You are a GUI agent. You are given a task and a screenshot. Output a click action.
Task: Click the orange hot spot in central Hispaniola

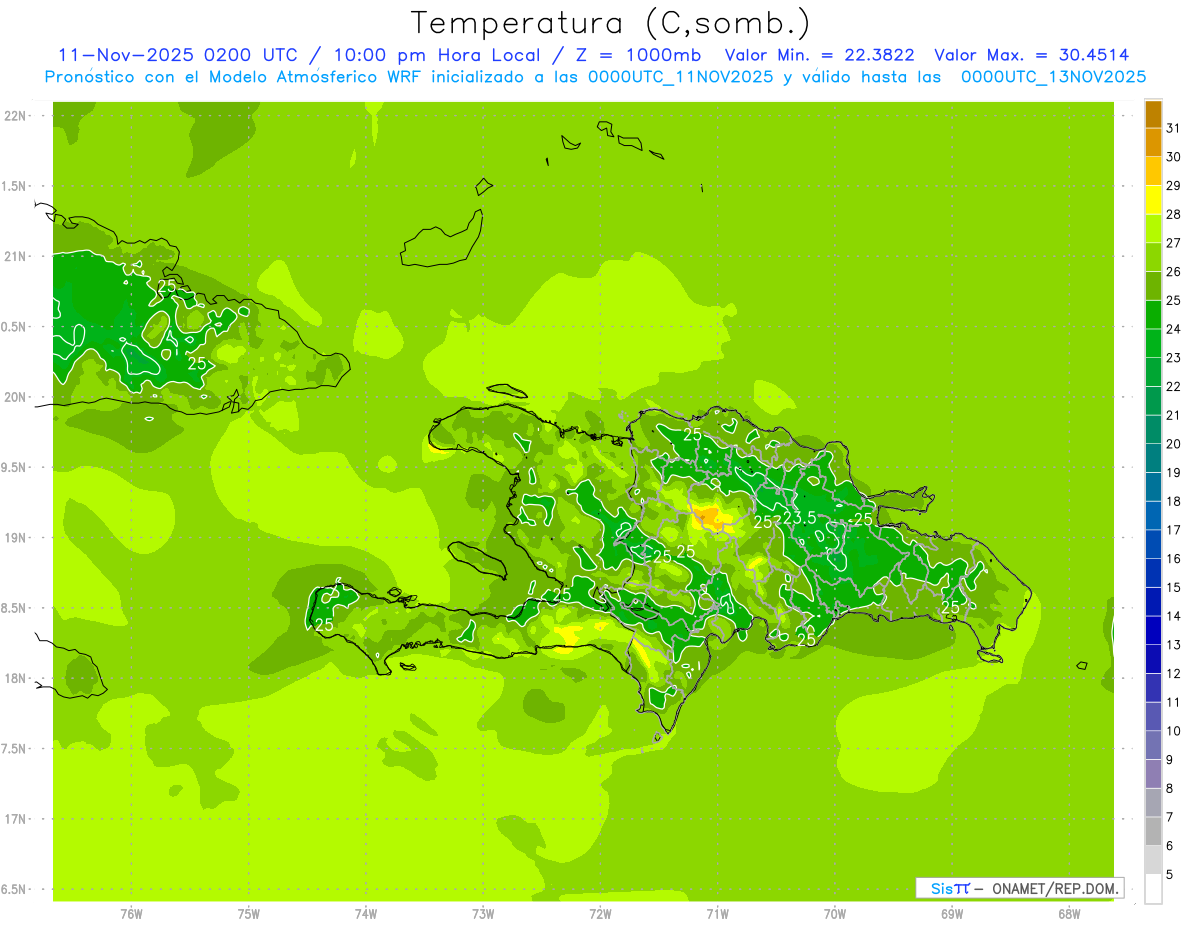710,517
